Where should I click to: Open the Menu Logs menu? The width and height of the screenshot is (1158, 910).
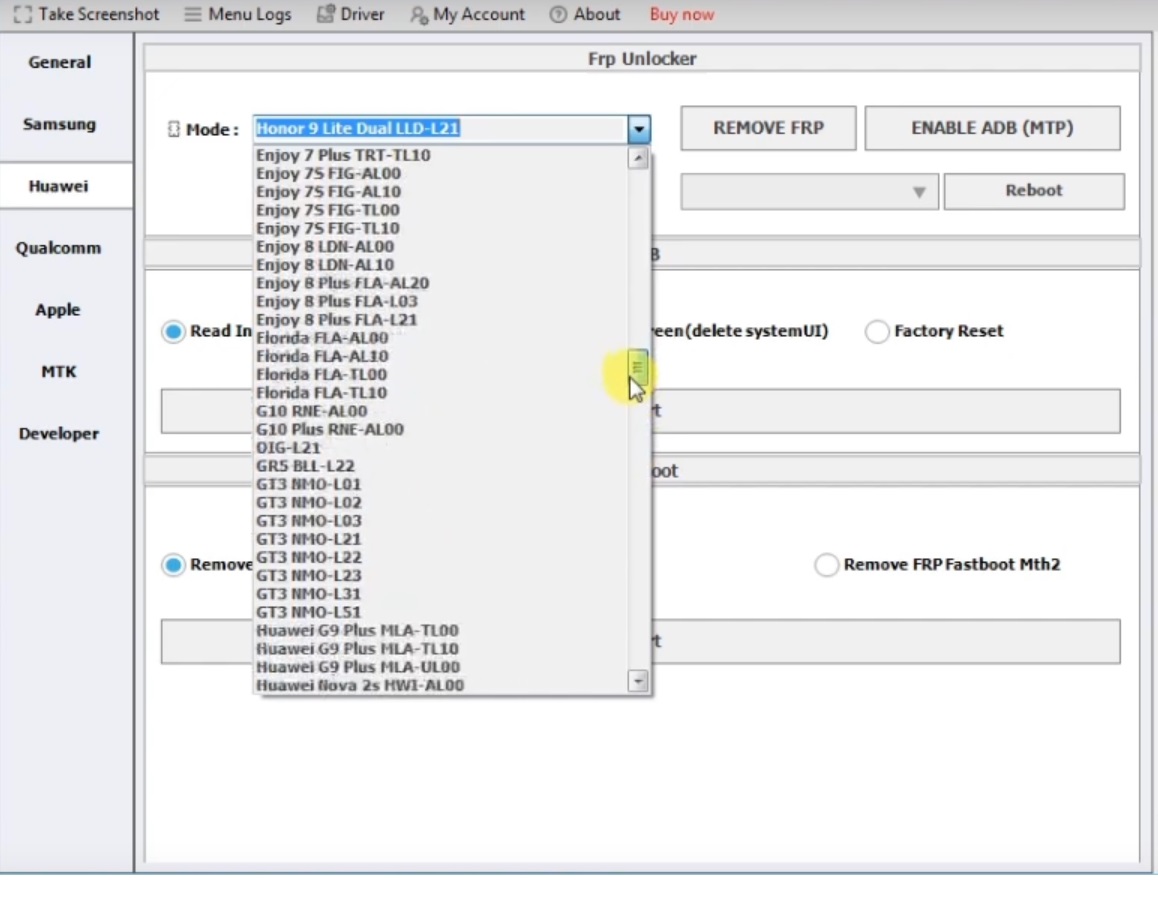238,15
